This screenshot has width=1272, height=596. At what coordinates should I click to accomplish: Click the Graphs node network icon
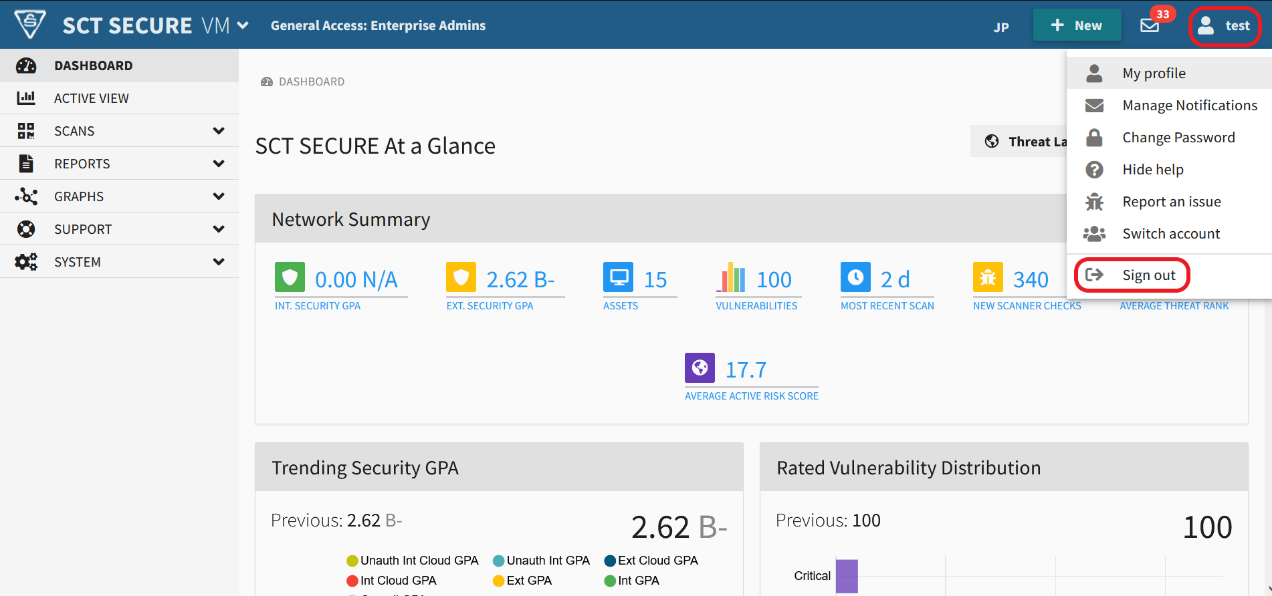(26, 197)
